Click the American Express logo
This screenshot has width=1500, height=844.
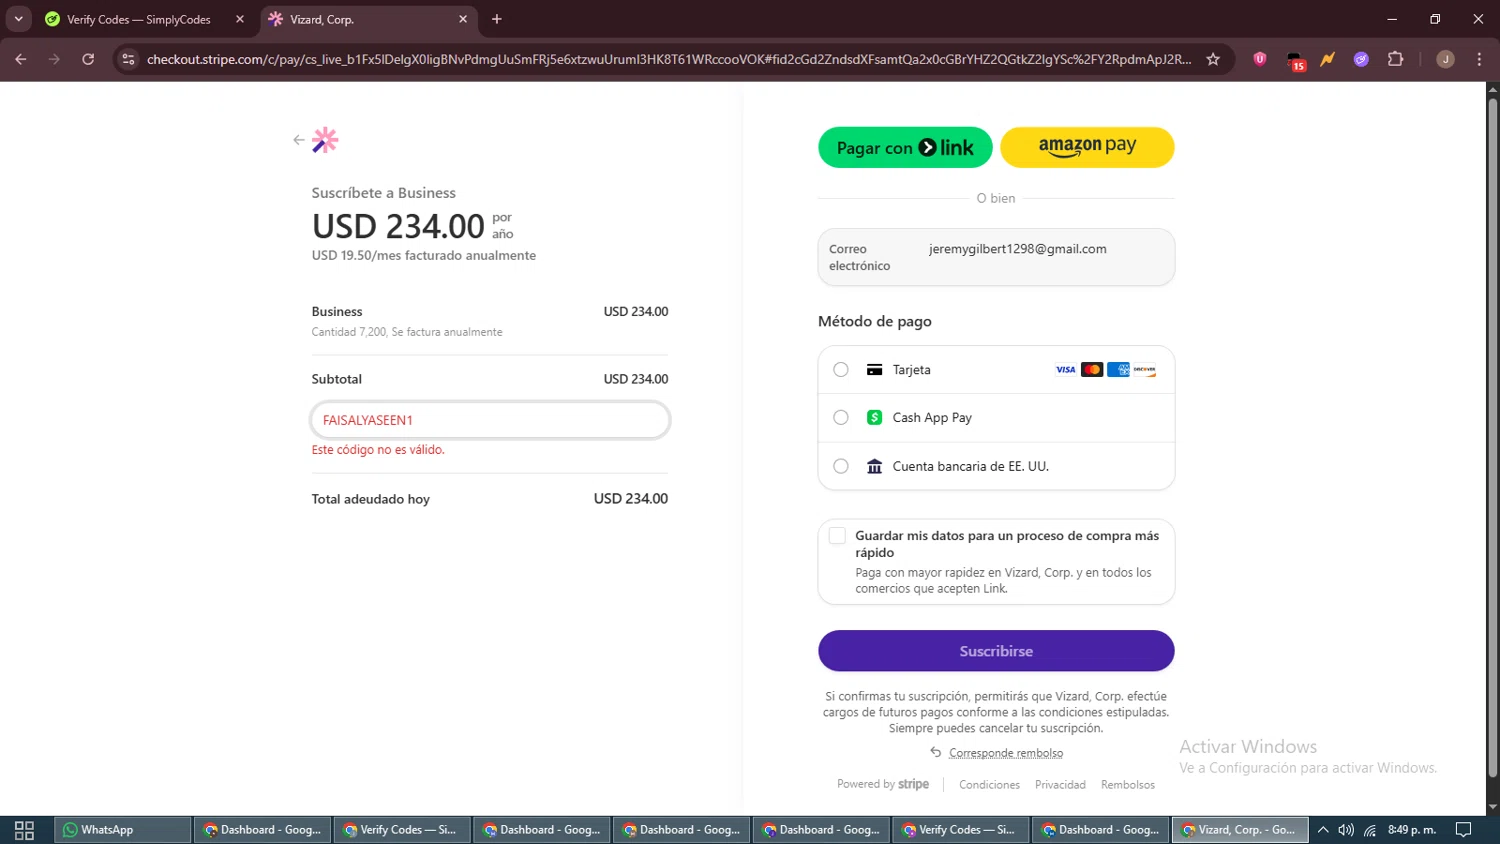tap(1118, 370)
